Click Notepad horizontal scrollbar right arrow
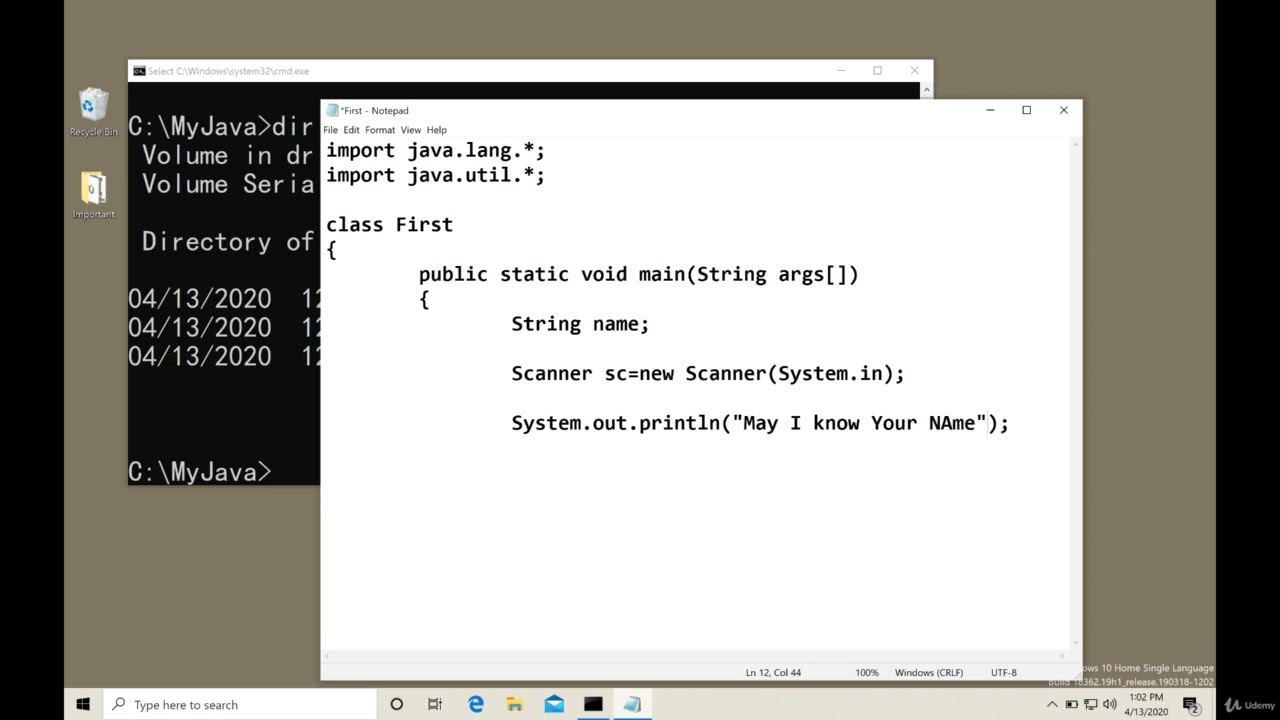 [x=1063, y=656]
